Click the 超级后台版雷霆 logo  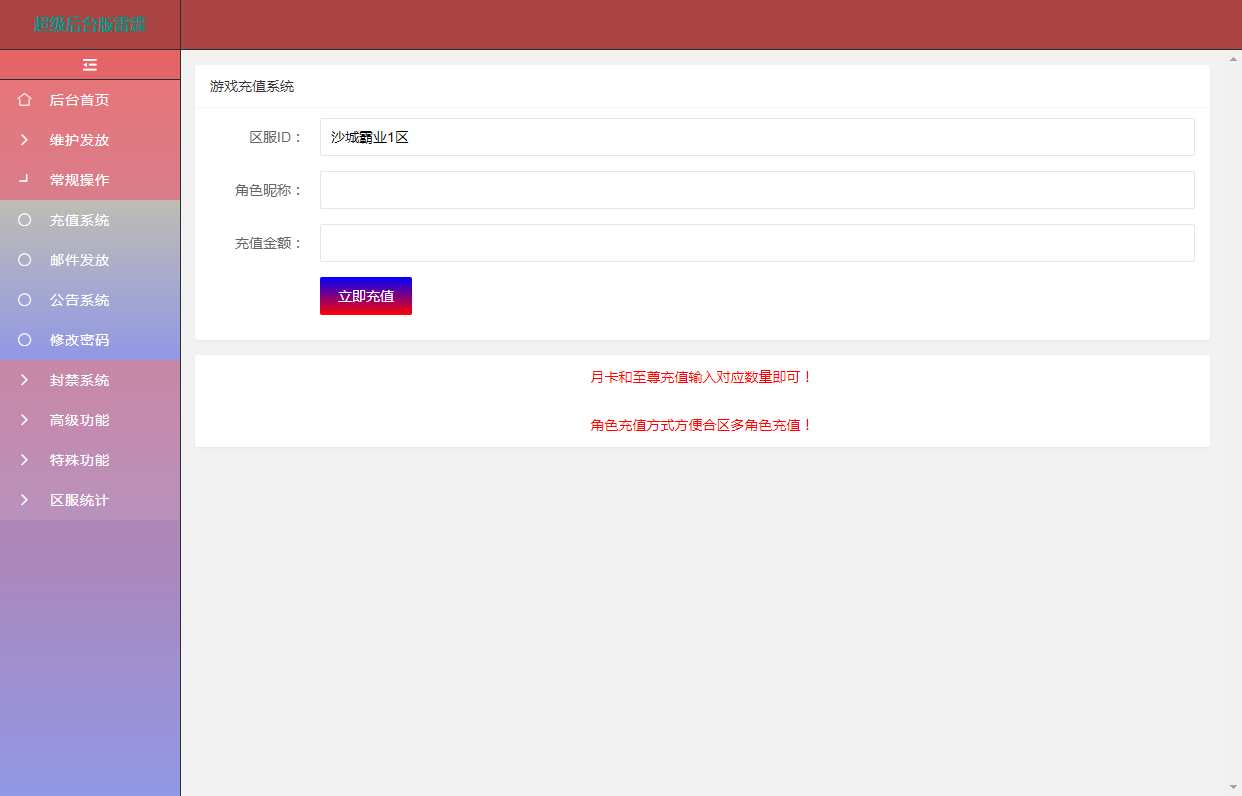[89, 23]
